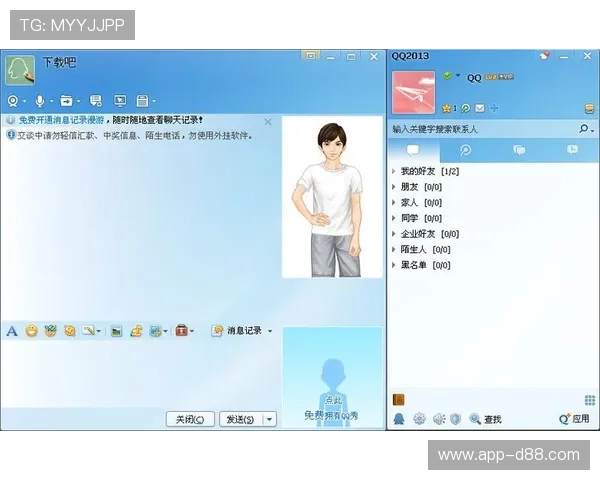Open the send button options dropdown arrow
Viewport: 600px width, 480px height.
(269, 420)
